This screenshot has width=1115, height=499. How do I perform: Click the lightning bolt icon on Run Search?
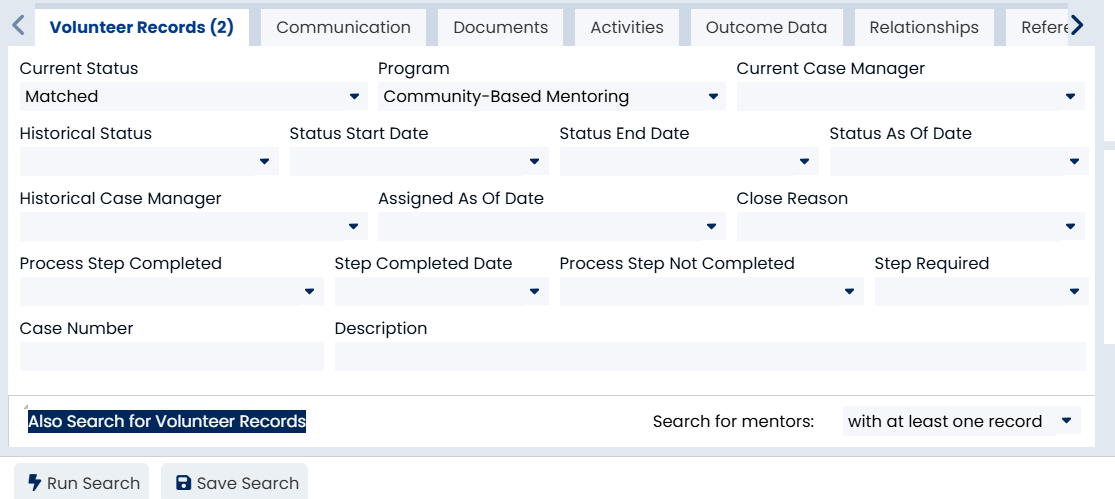[x=34, y=483]
